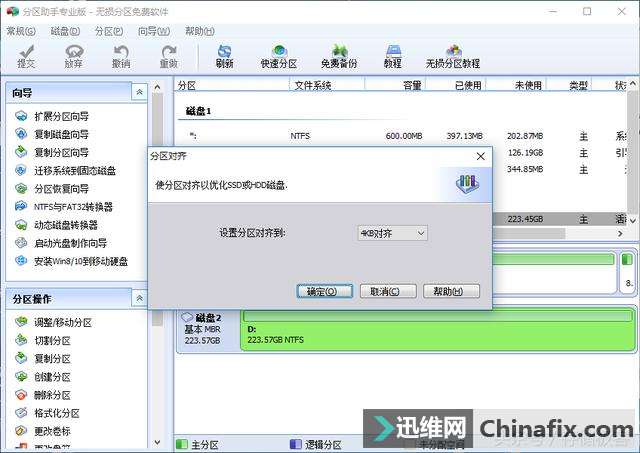Screen dimensions: 640x453
Task: Click the 撤消 (Undo) toolbar icon
Action: pos(121,56)
